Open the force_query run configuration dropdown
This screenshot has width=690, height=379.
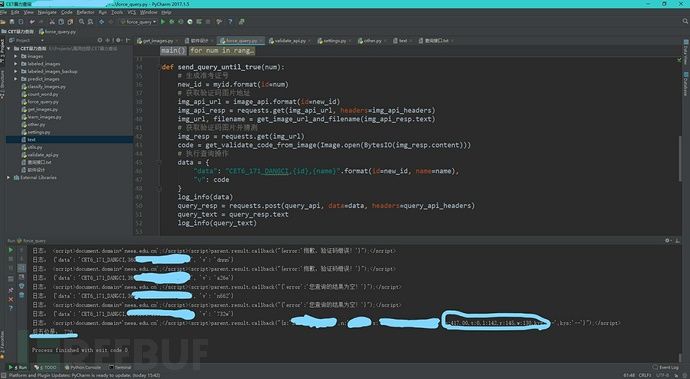pyautogui.click(x=139, y=22)
